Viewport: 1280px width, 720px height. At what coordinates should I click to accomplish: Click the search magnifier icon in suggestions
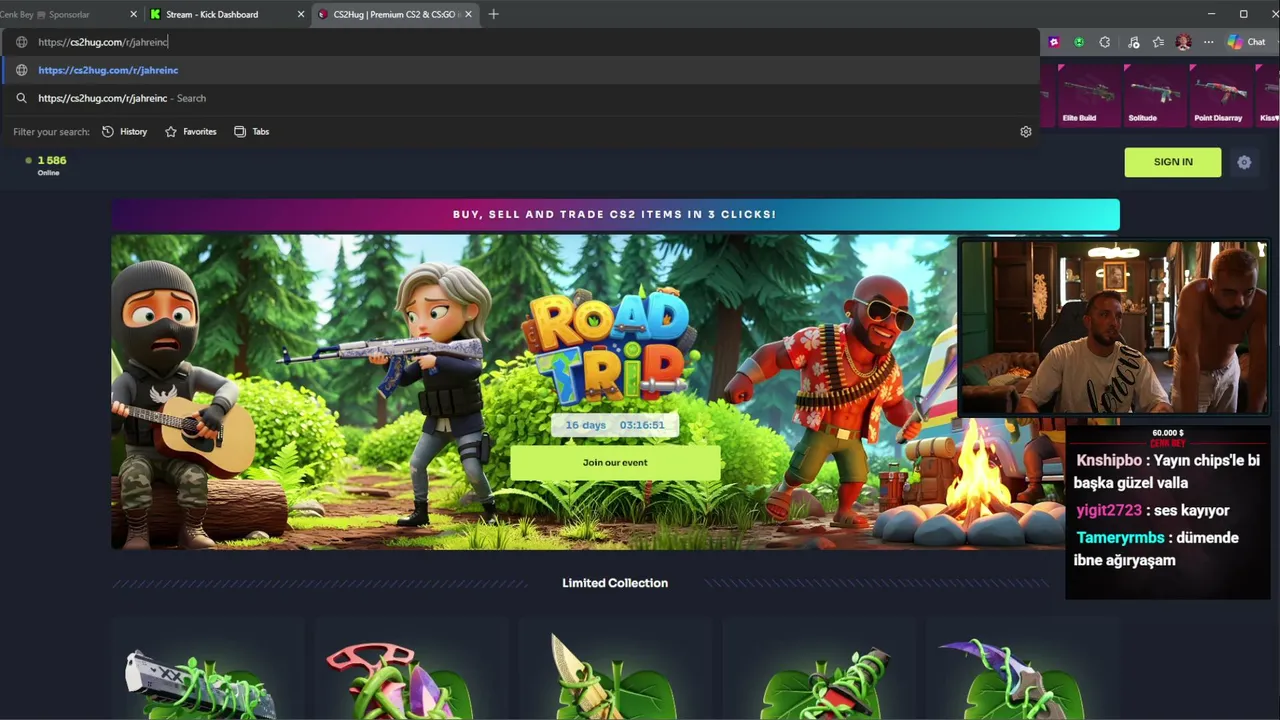21,98
